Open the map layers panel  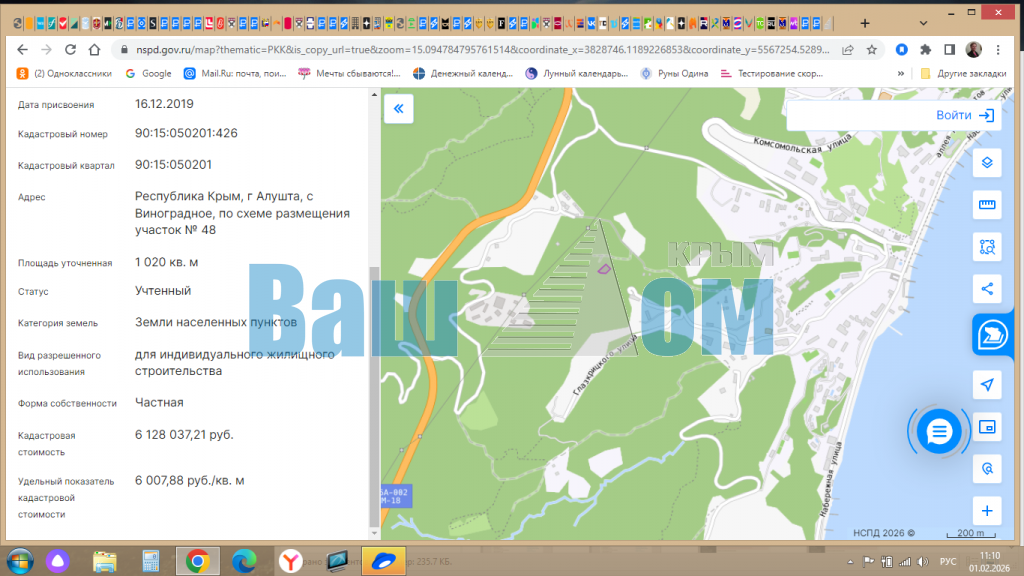pos(987,163)
